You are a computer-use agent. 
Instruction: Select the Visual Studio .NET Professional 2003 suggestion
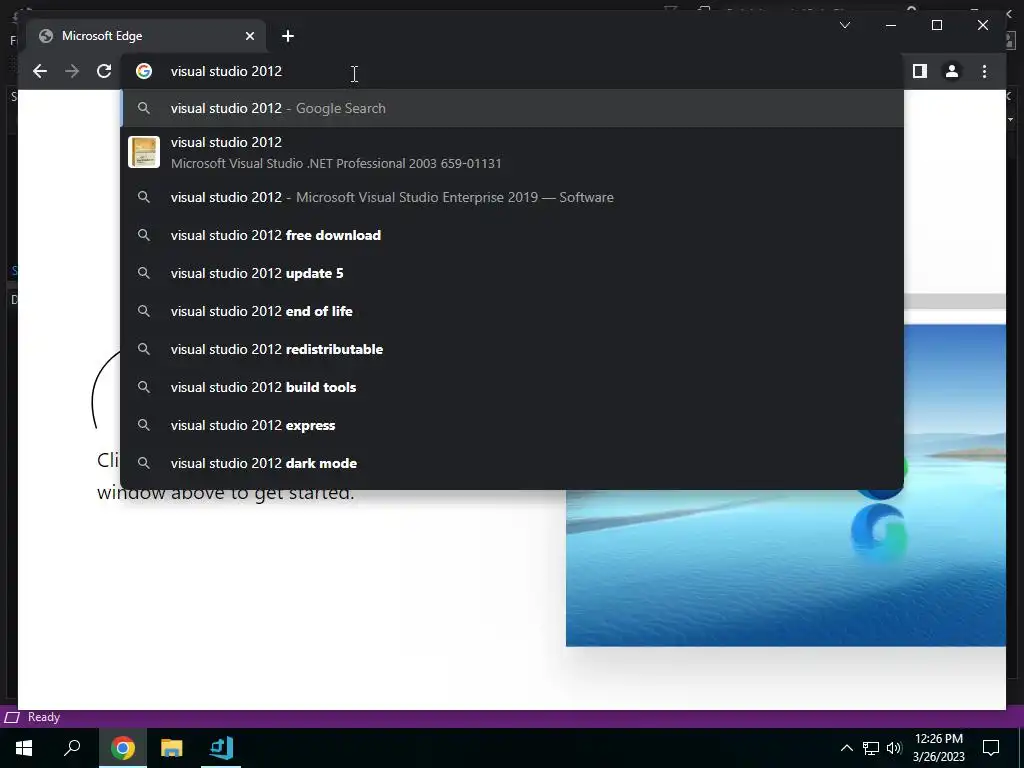[x=513, y=152]
